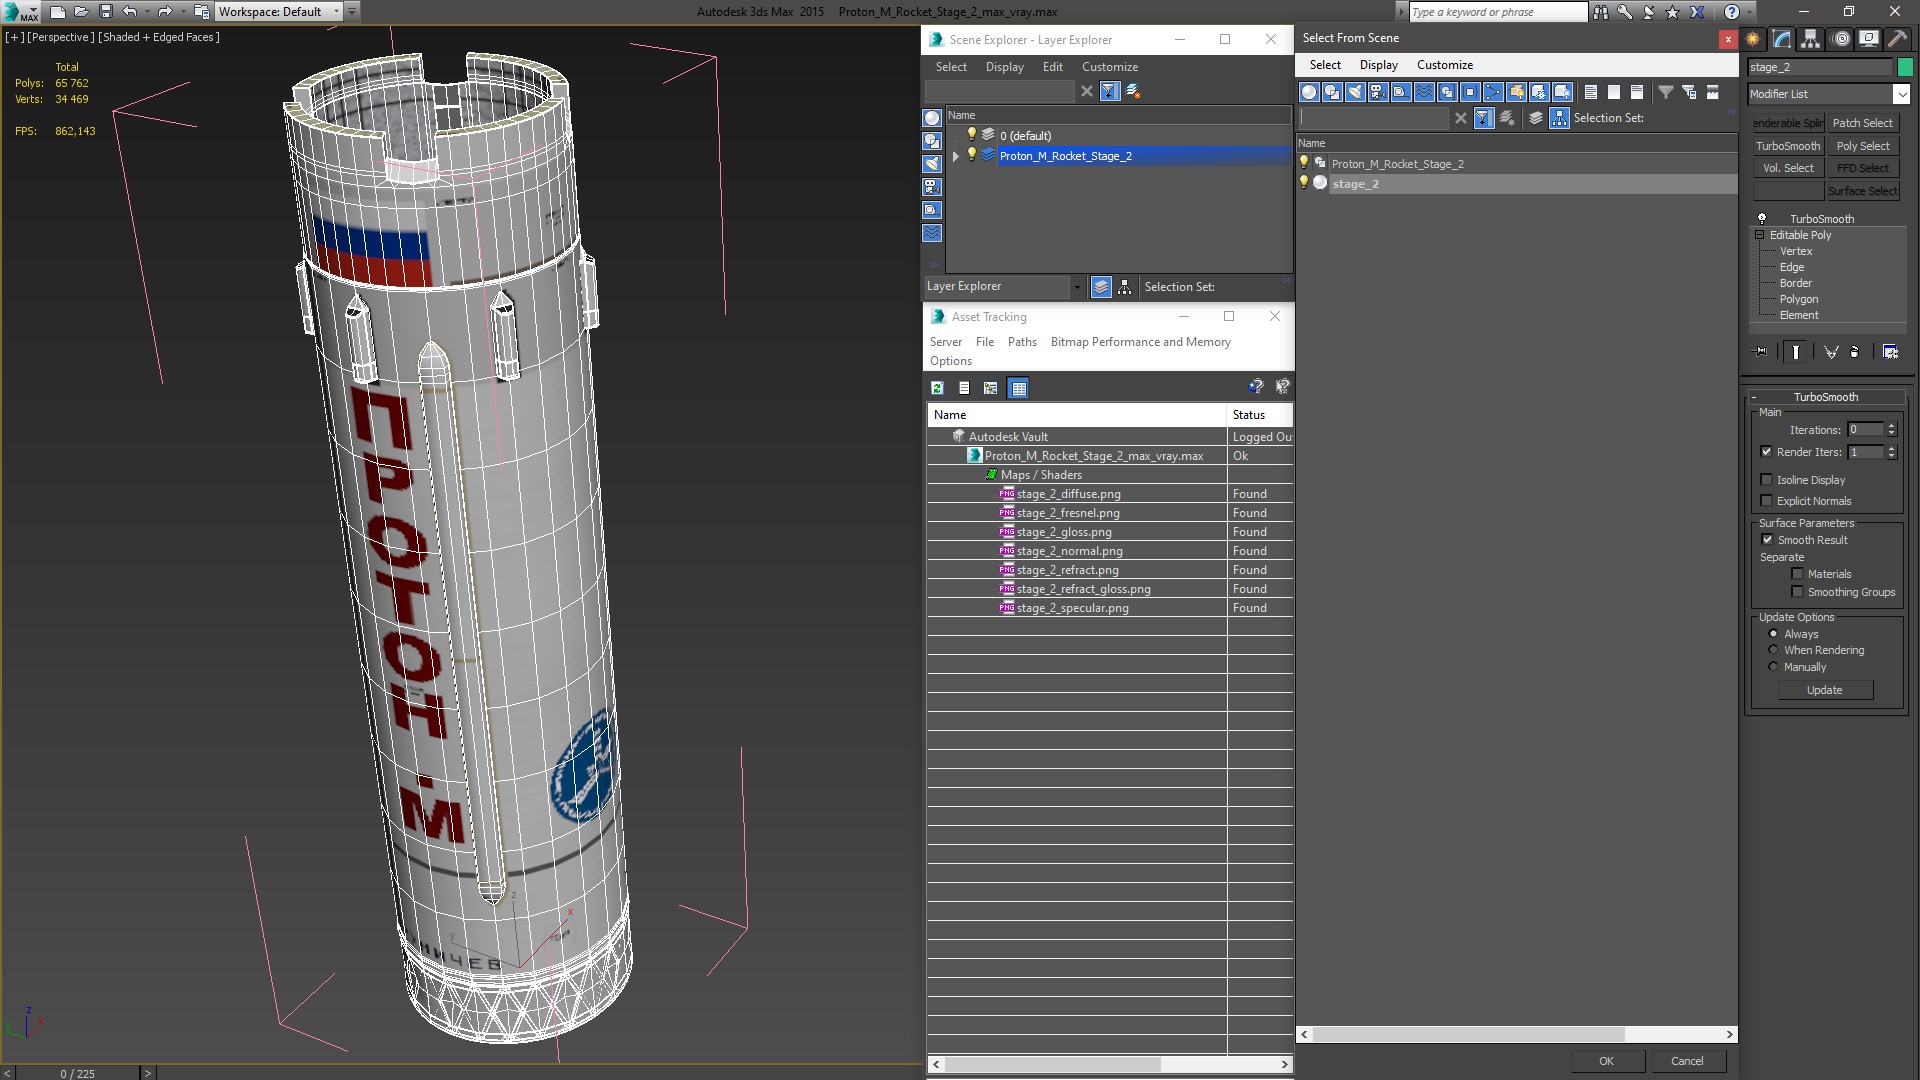Open the Display panel monitor icon

(x=1868, y=39)
